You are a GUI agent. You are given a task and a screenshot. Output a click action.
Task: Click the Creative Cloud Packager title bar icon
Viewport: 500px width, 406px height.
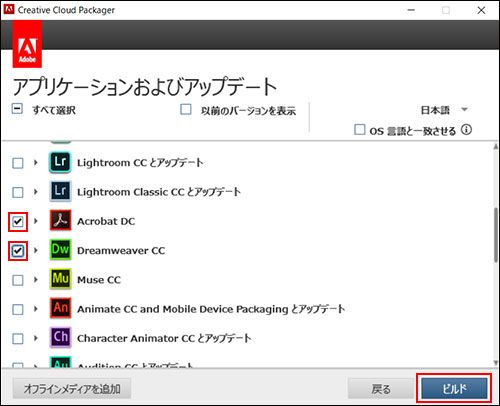9,9
